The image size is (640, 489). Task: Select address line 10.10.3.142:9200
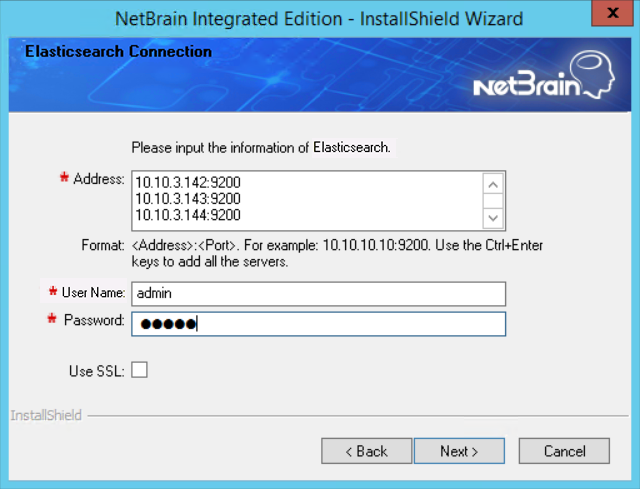pos(188,182)
